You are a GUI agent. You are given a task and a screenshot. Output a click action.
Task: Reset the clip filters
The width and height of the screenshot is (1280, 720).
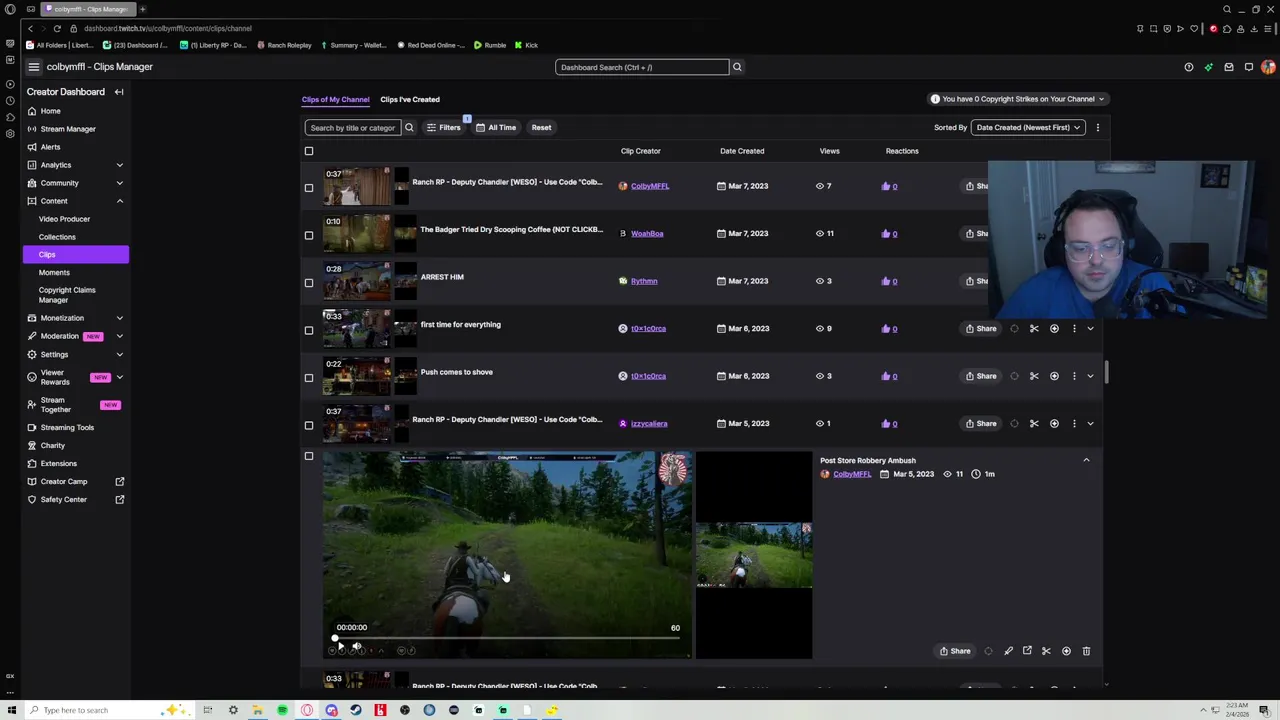pyautogui.click(x=541, y=127)
